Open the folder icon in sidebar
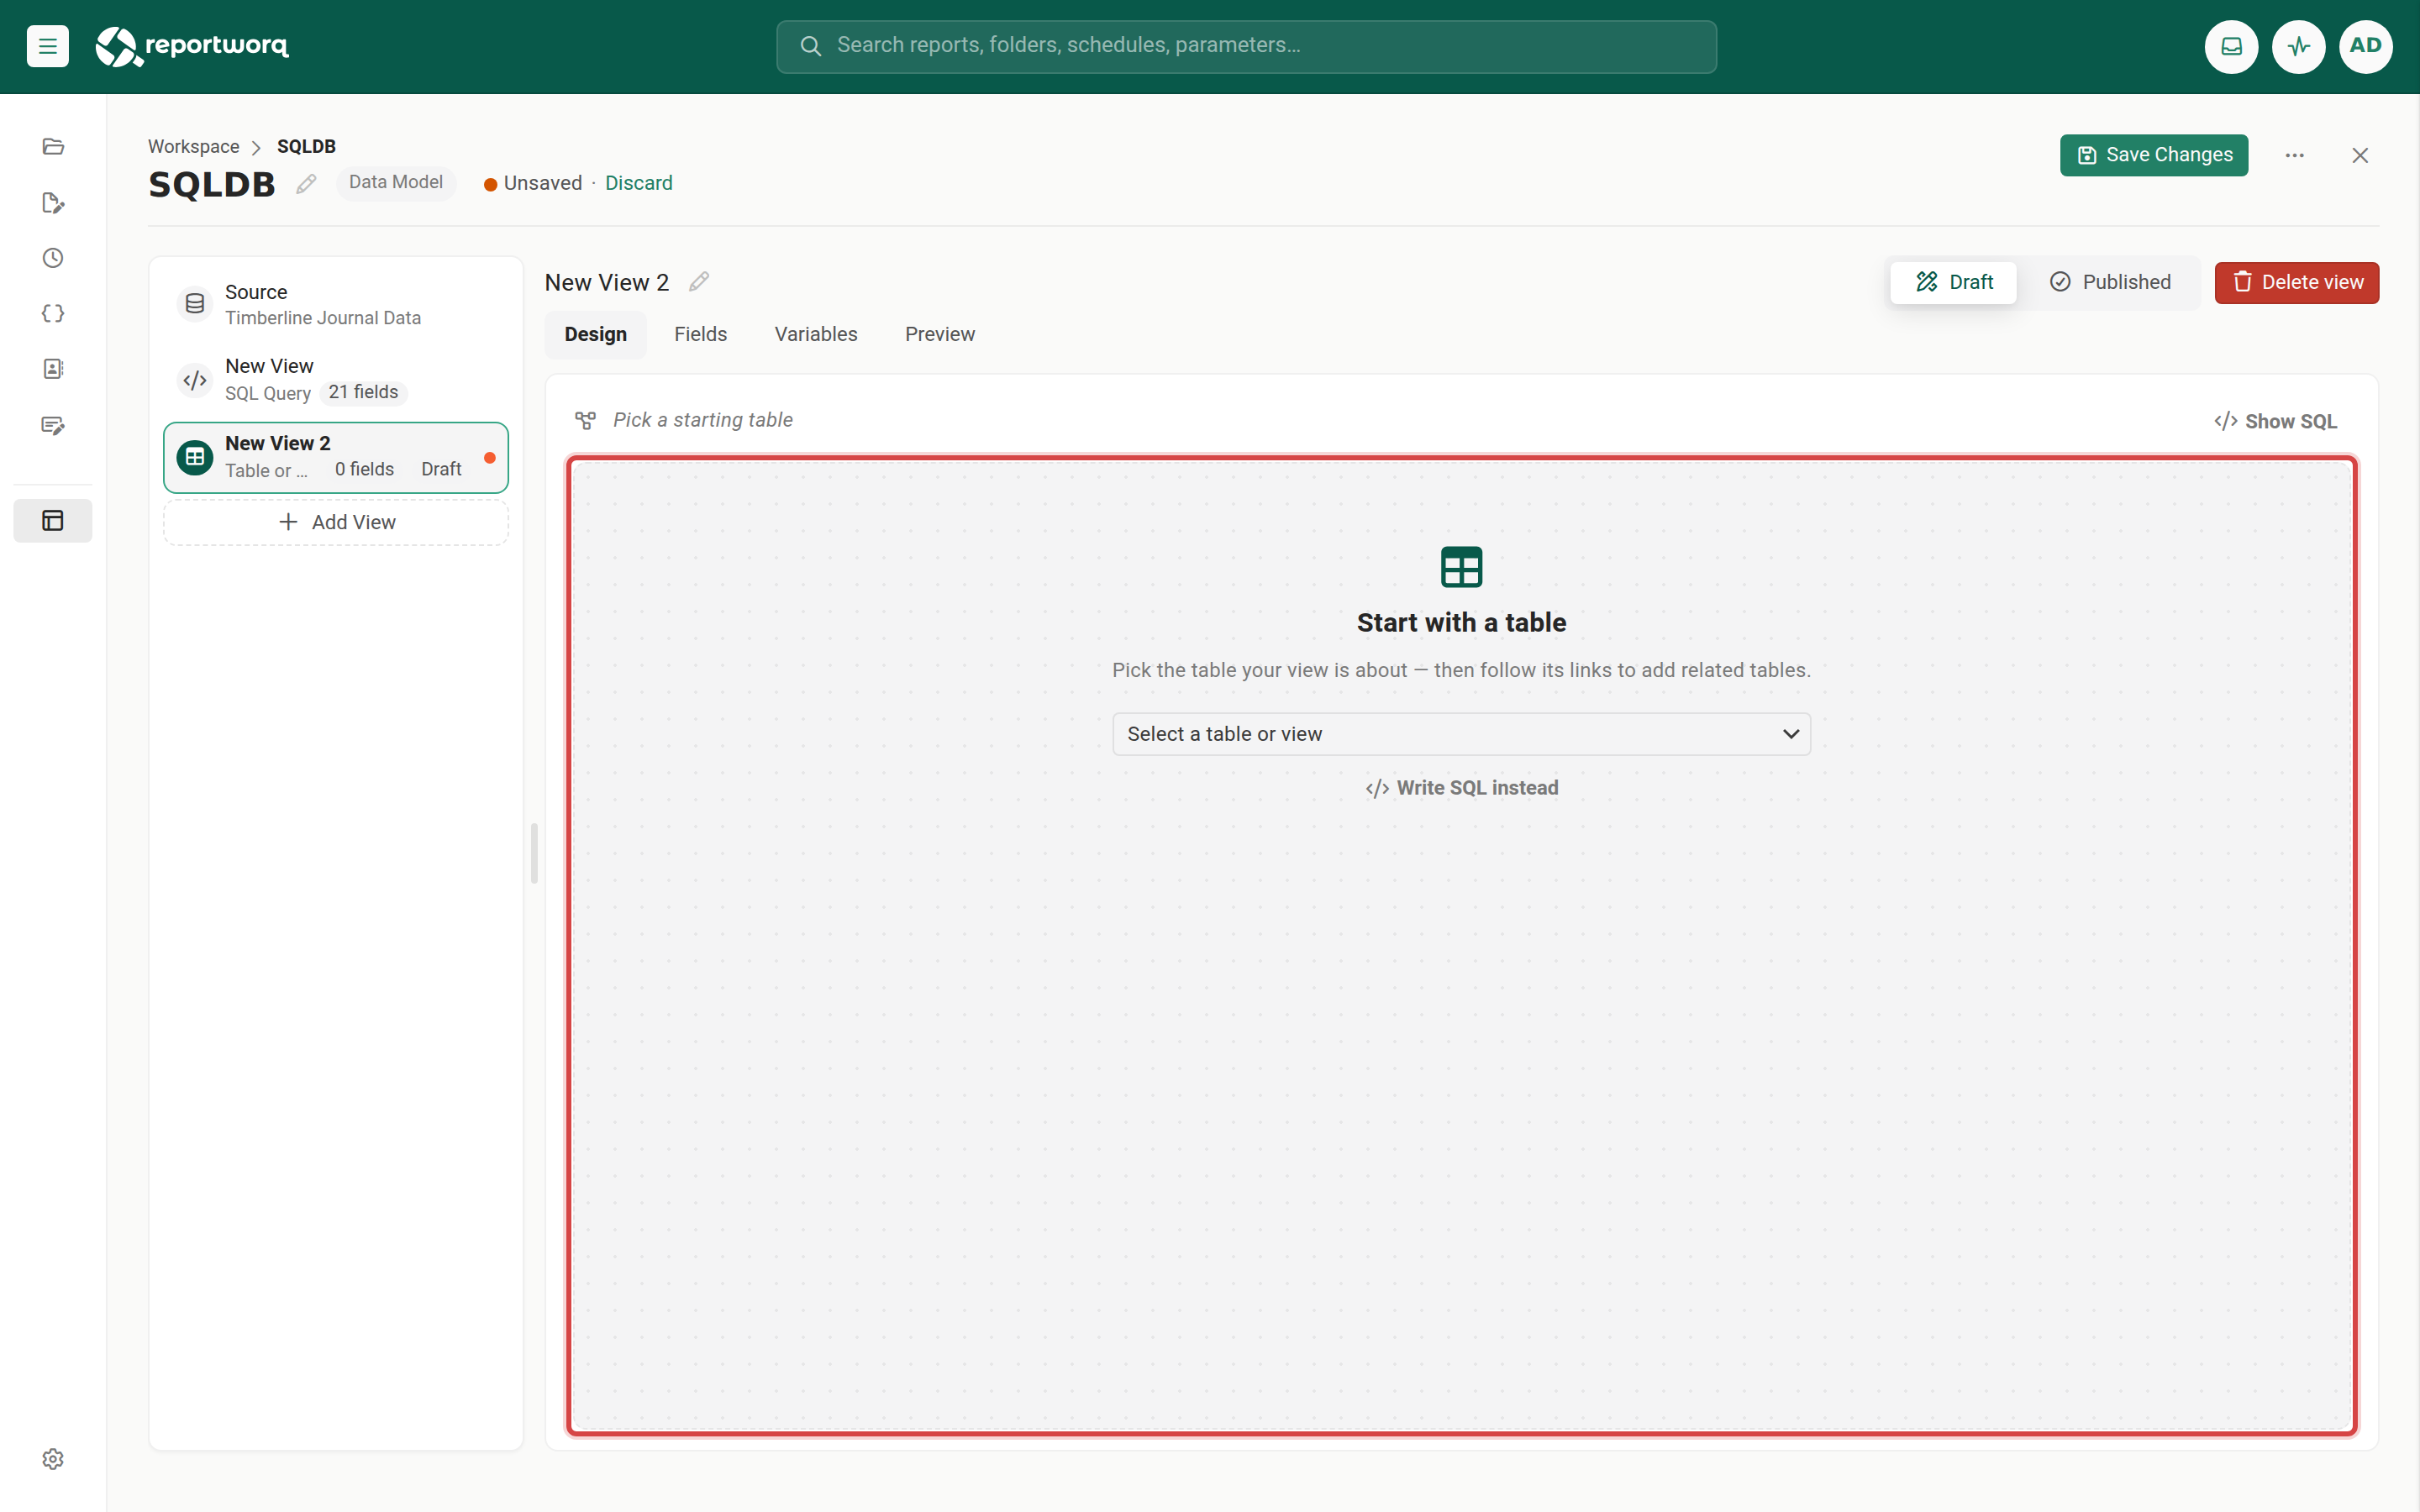 coord(53,147)
